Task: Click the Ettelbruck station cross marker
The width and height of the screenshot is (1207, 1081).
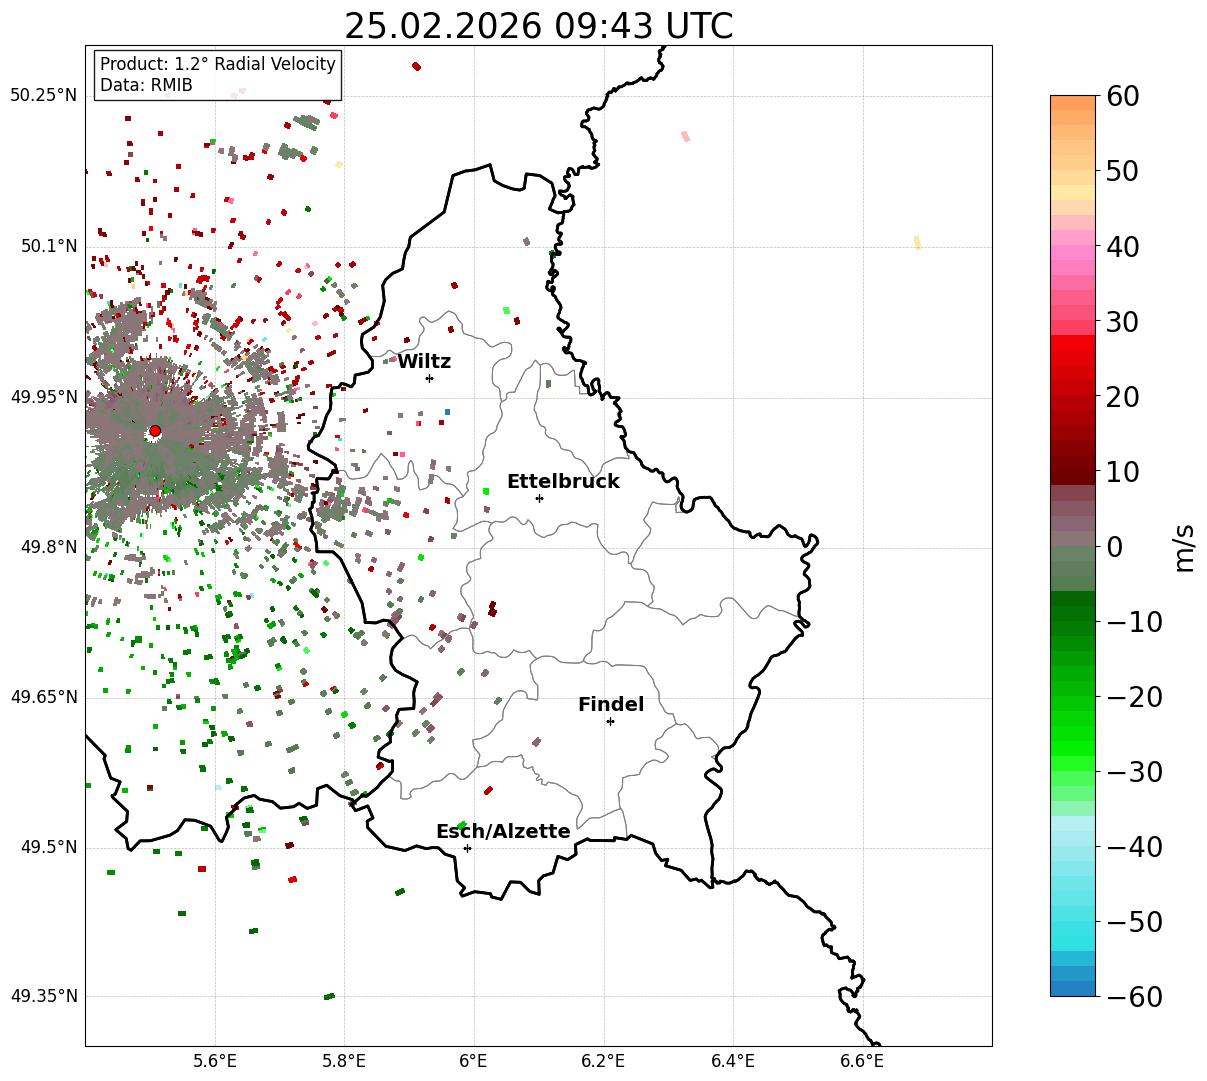Action: [539, 498]
